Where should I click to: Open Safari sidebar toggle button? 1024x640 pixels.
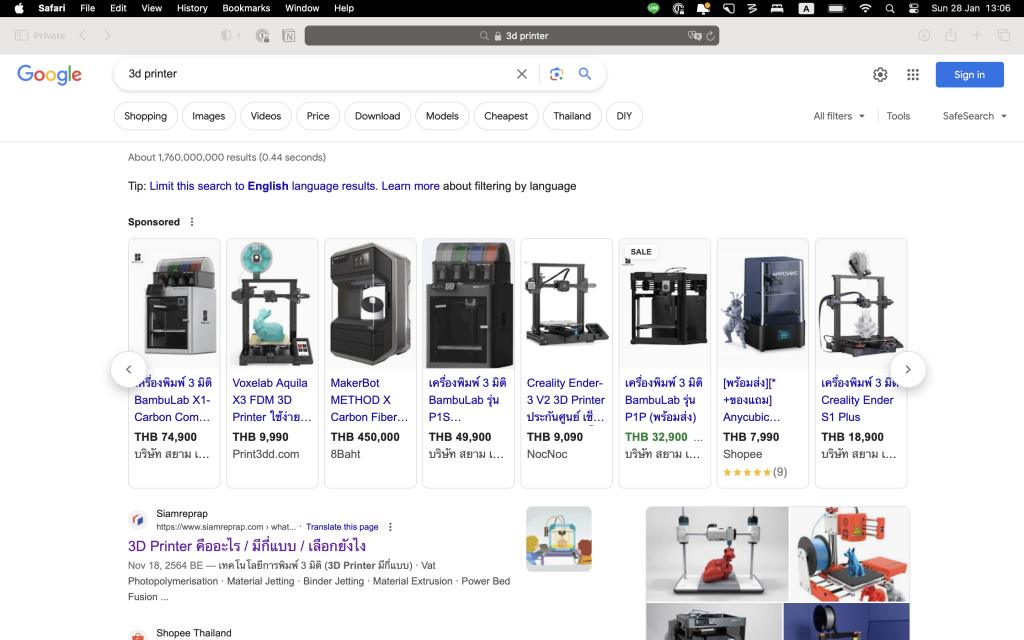(x=22, y=36)
